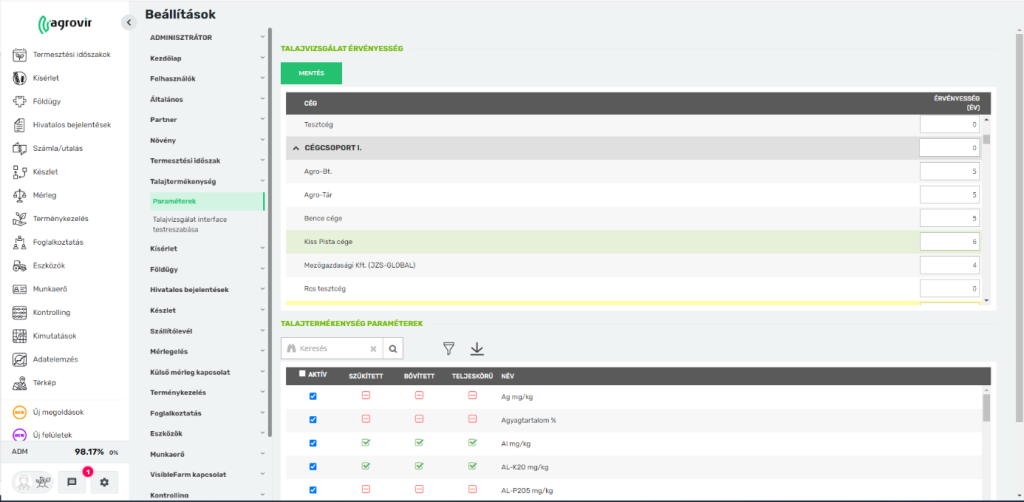Click the filter funnel icon

pyautogui.click(x=448, y=348)
